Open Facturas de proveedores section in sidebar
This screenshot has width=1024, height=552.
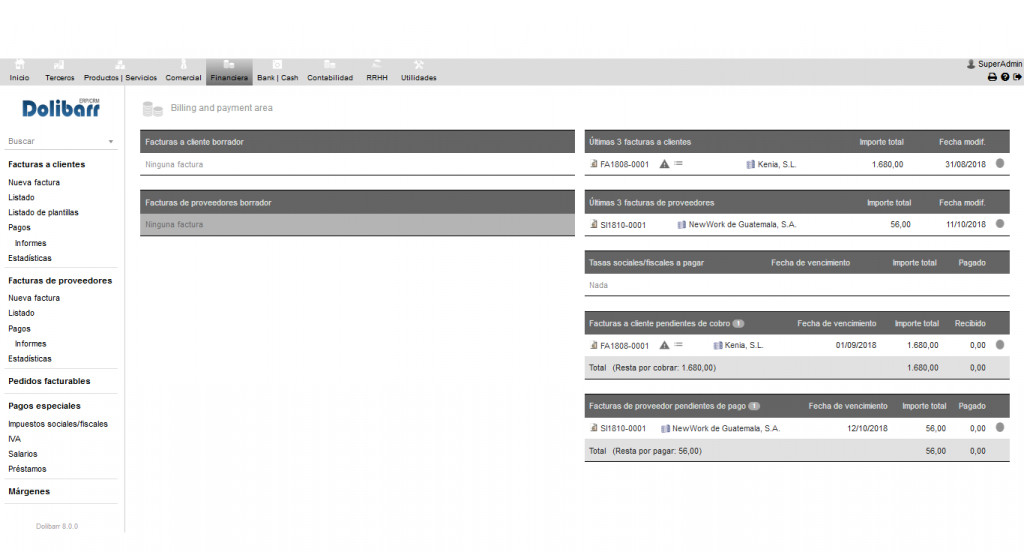point(60,281)
